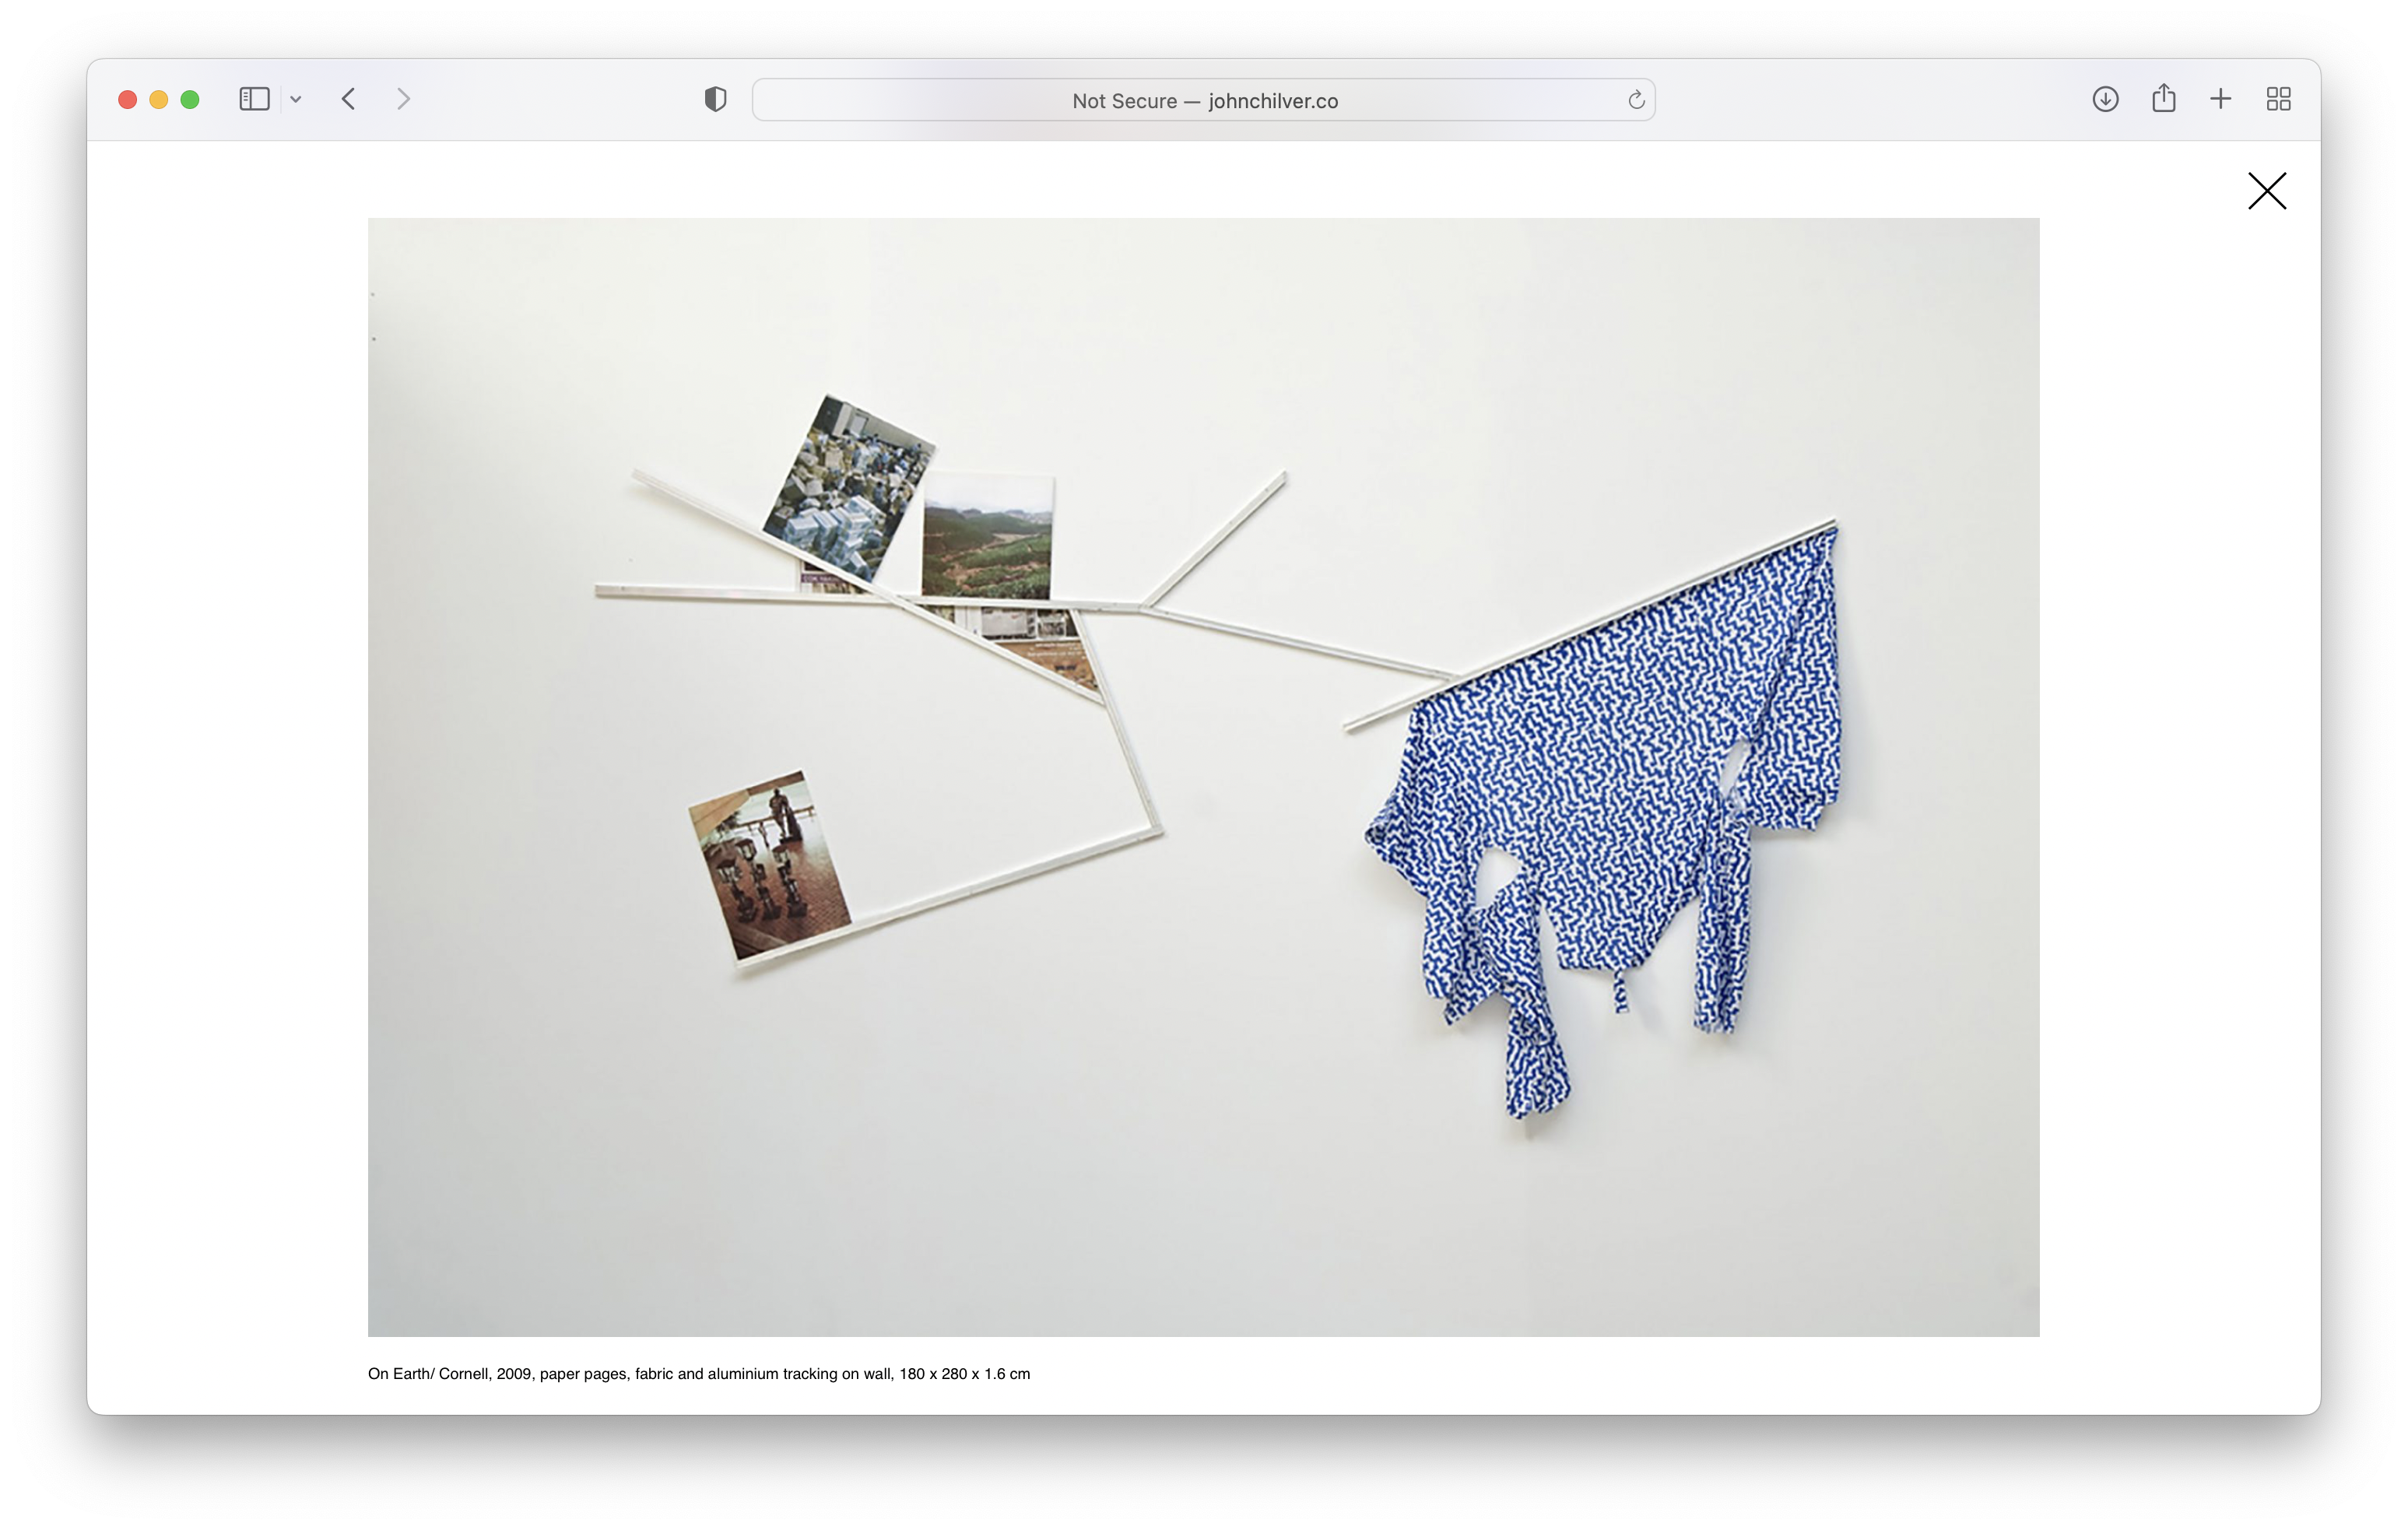Open the privacy report shield icon
This screenshot has height=1530, width=2408.
715,99
